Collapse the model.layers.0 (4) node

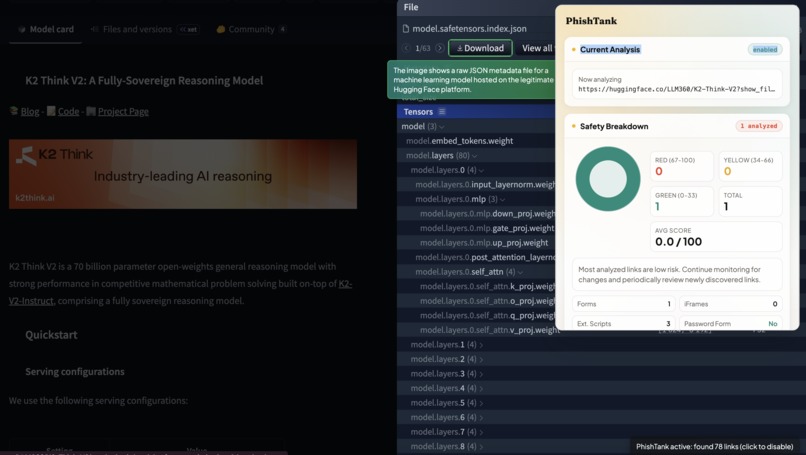pos(481,170)
